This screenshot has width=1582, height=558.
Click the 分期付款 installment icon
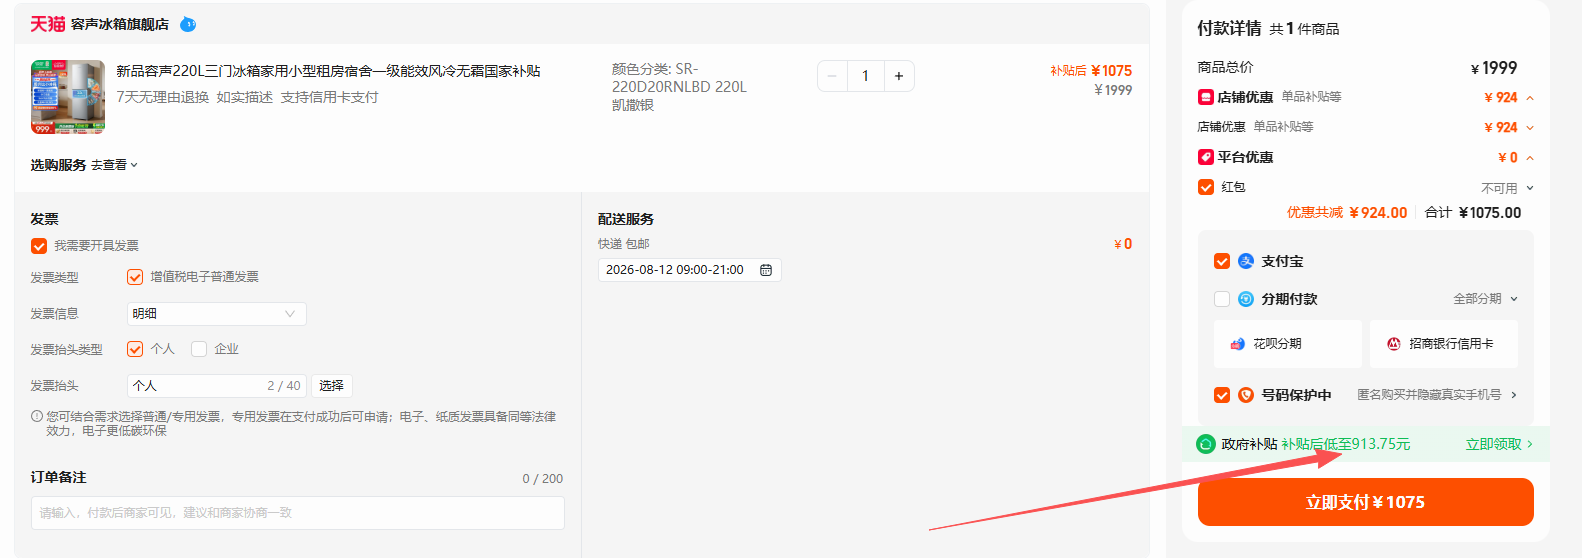click(1246, 299)
